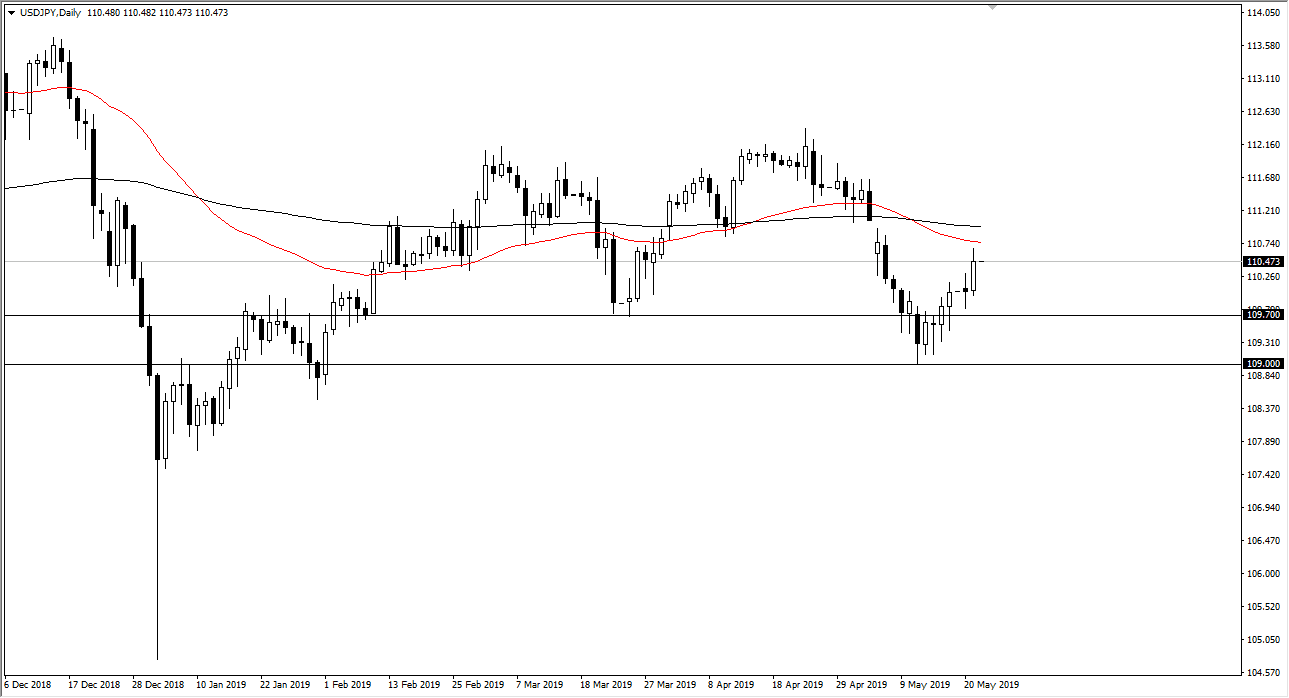The width and height of the screenshot is (1289, 698).
Task: Click the highlighted 109.700 price level tag
Action: coord(1262,314)
